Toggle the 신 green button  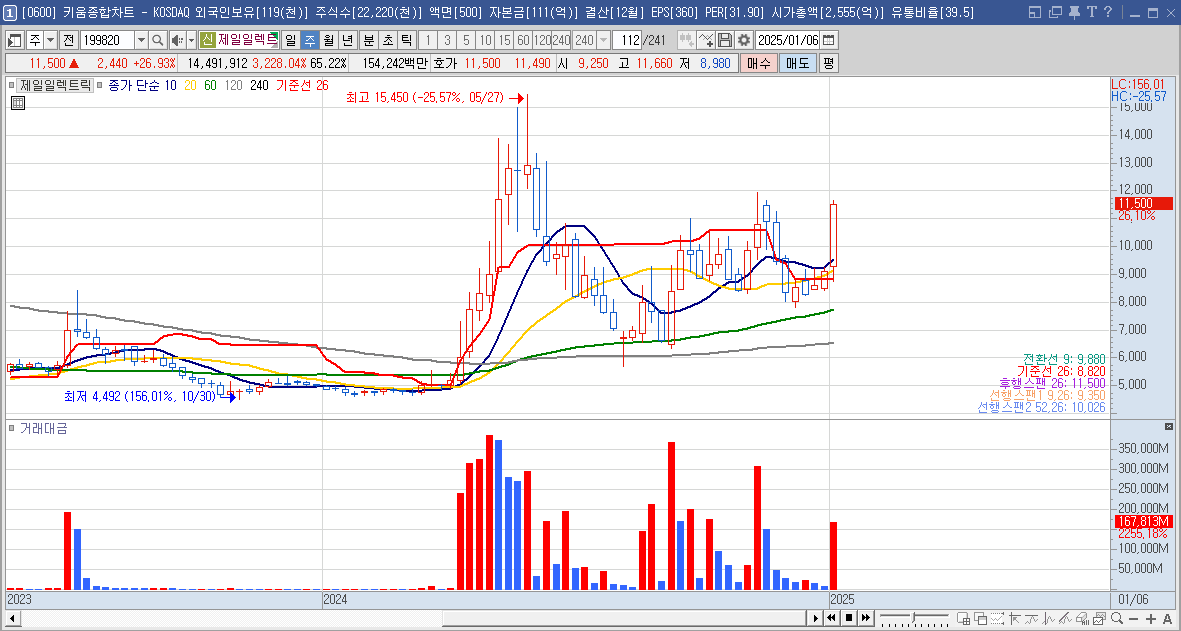[x=208, y=40]
